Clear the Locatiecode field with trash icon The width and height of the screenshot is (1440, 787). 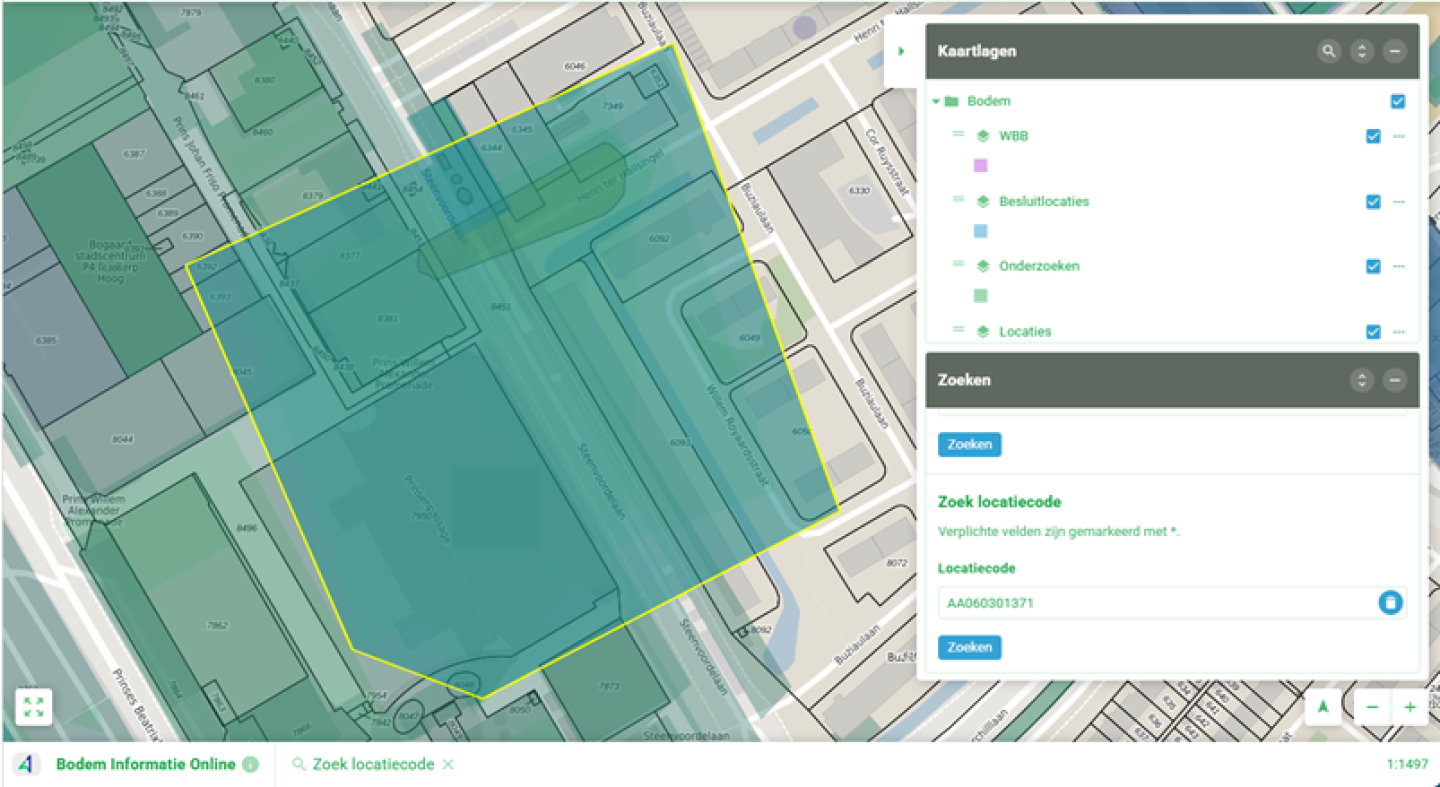[x=1390, y=602]
